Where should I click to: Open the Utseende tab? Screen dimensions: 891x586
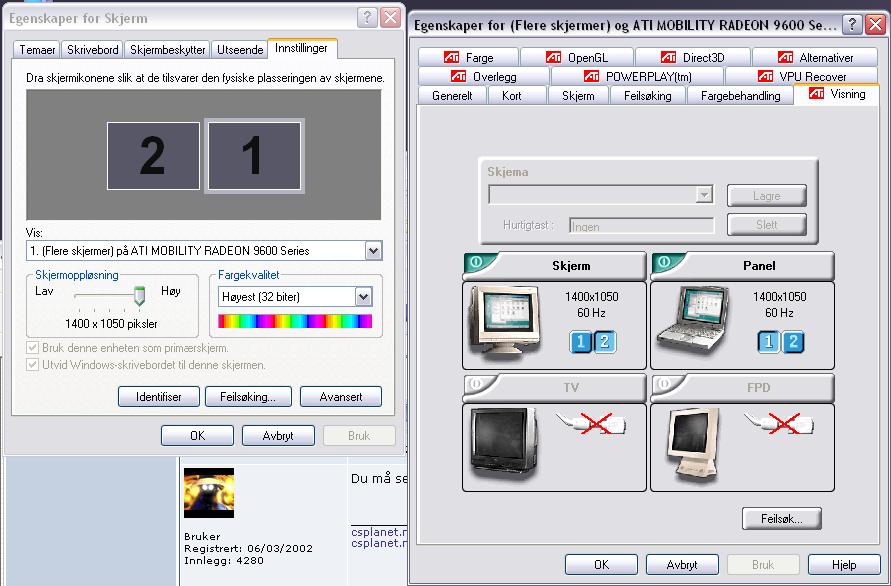(240, 49)
